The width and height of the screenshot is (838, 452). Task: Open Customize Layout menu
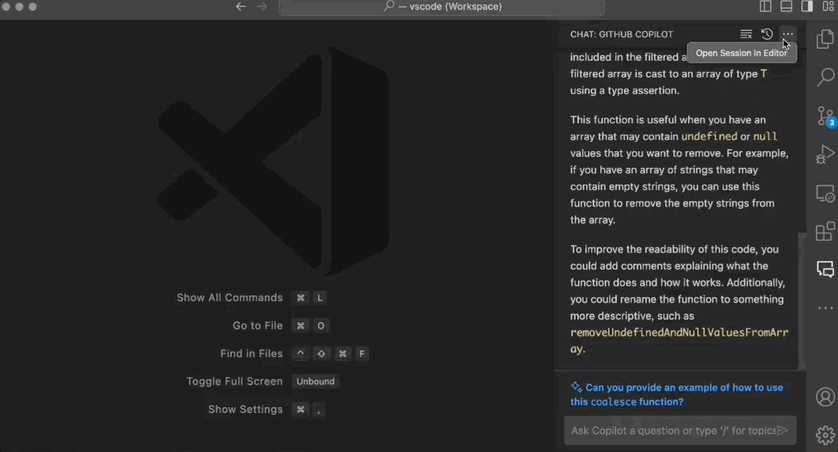(x=828, y=6)
